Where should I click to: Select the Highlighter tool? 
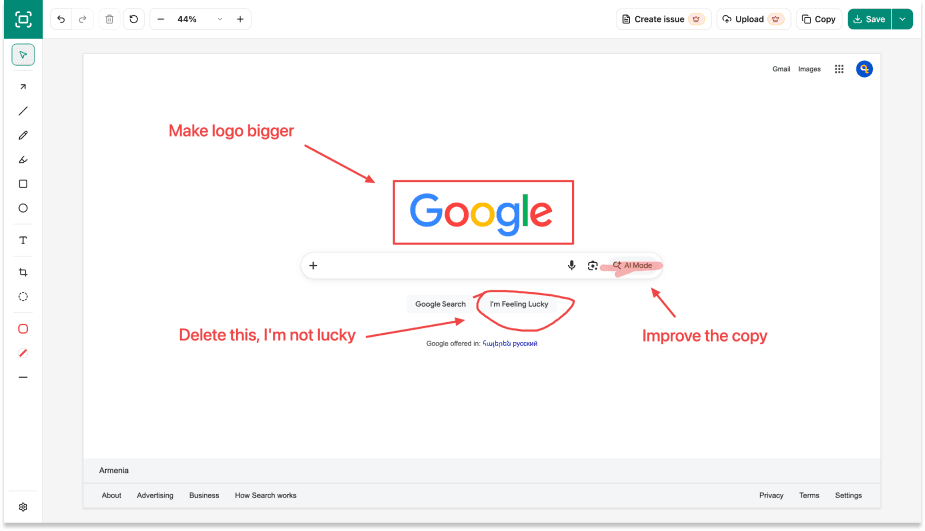click(23, 159)
